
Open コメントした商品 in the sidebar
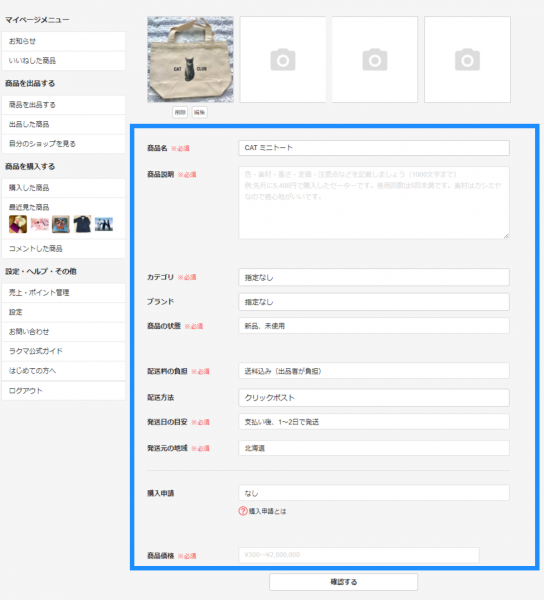click(64, 249)
